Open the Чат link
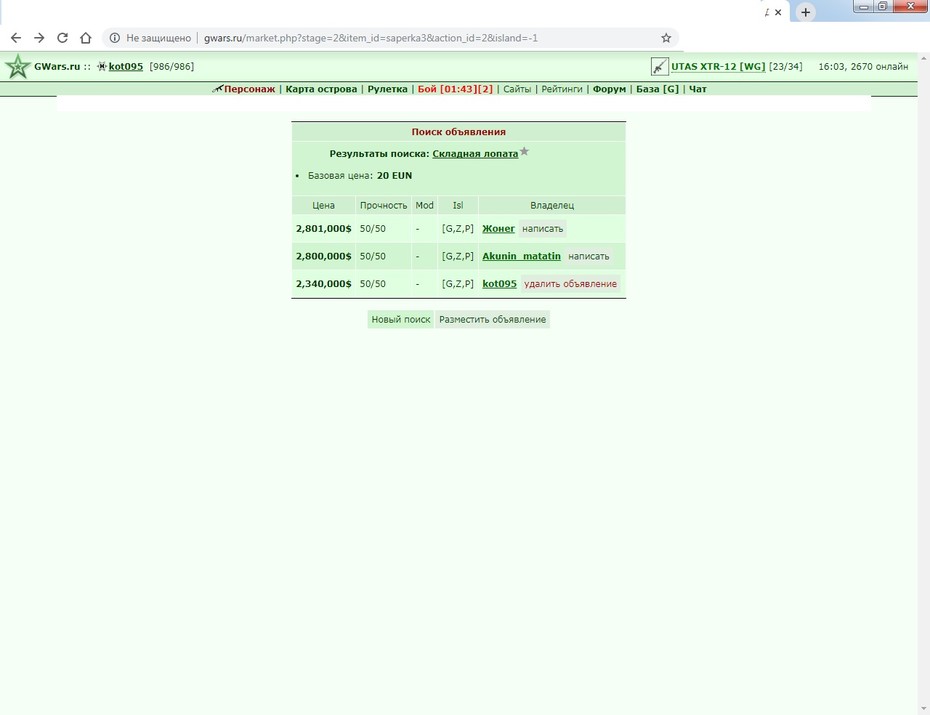Viewport: 930px width, 715px height. coord(698,89)
